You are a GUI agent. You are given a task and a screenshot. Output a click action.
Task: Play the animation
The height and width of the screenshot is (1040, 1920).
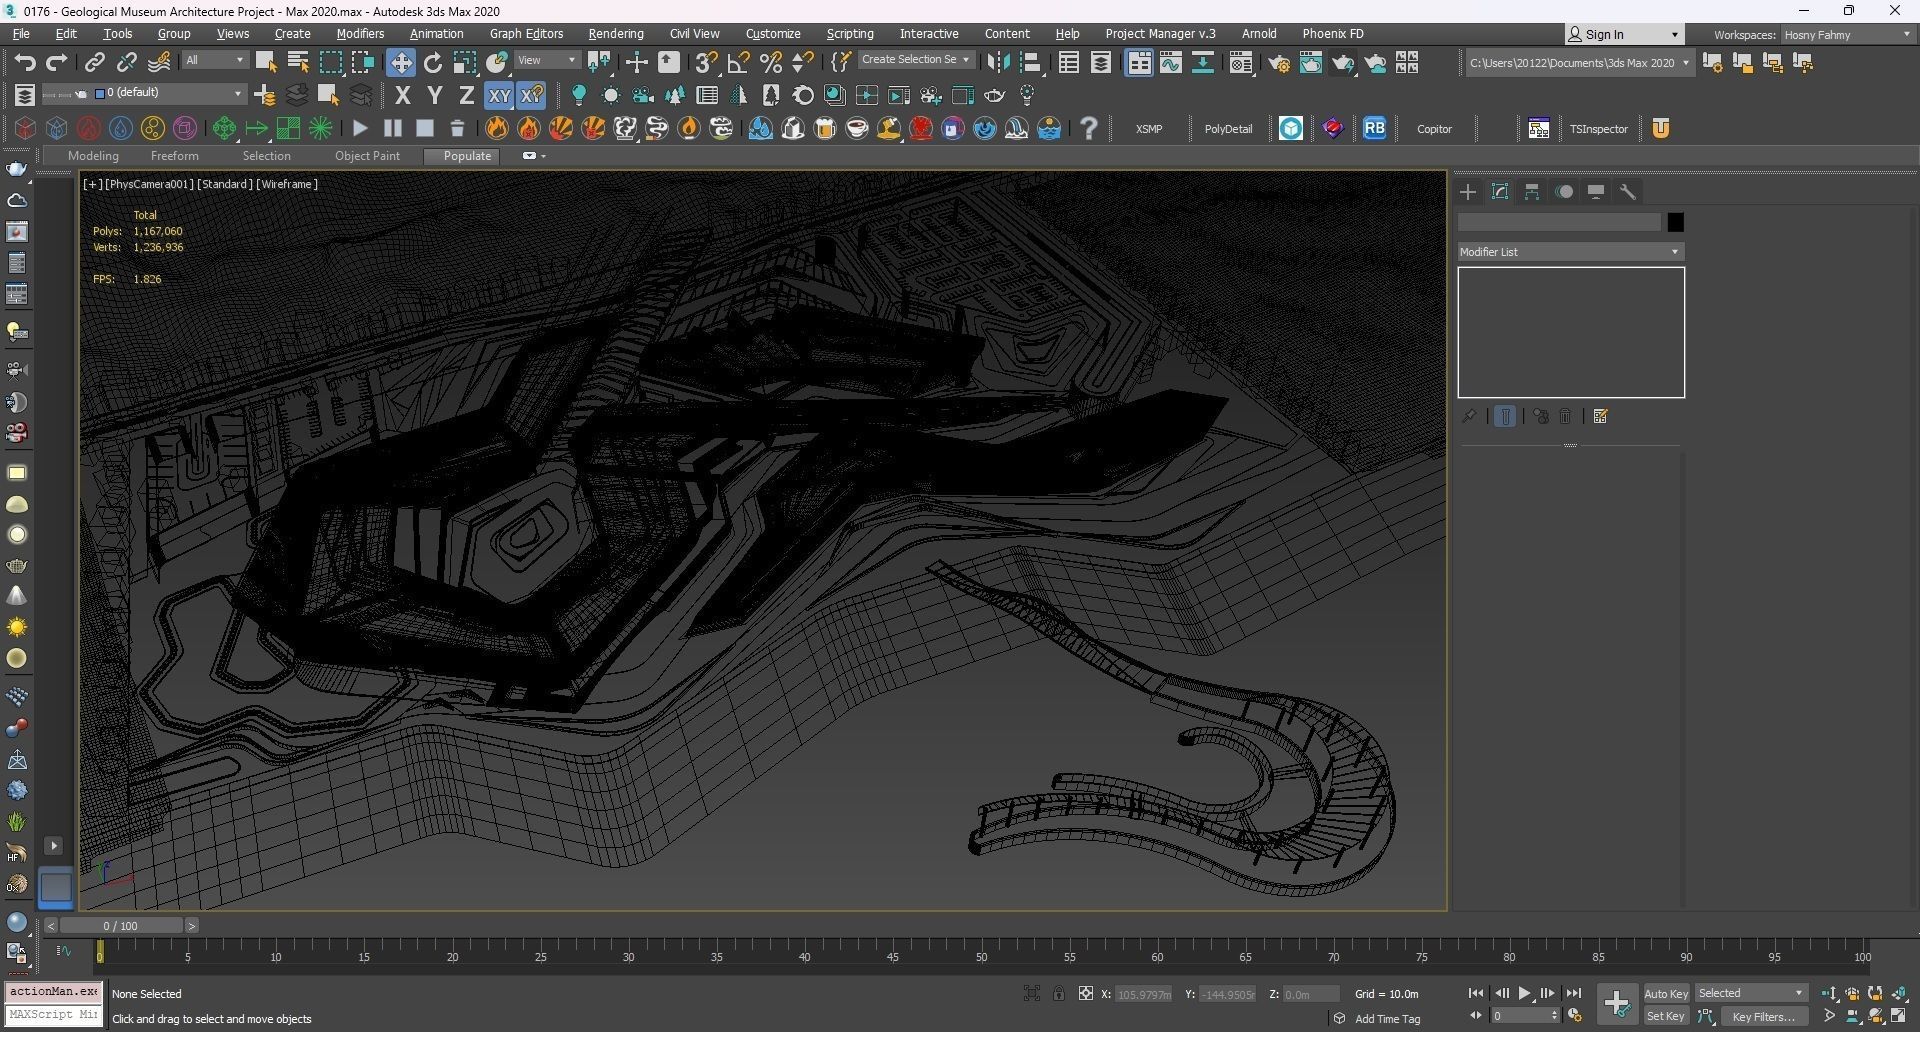[x=1524, y=993]
